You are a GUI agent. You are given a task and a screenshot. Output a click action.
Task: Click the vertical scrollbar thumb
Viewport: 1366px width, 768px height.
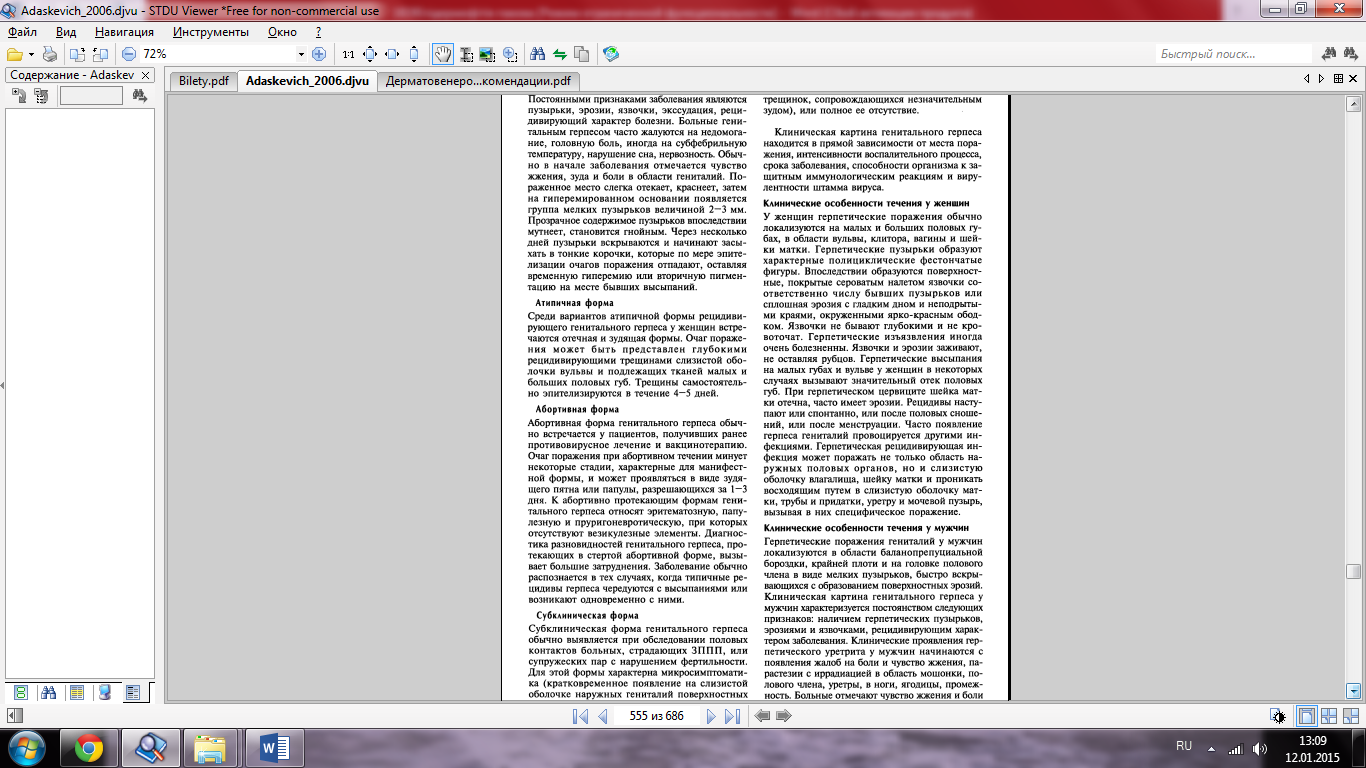(1353, 572)
